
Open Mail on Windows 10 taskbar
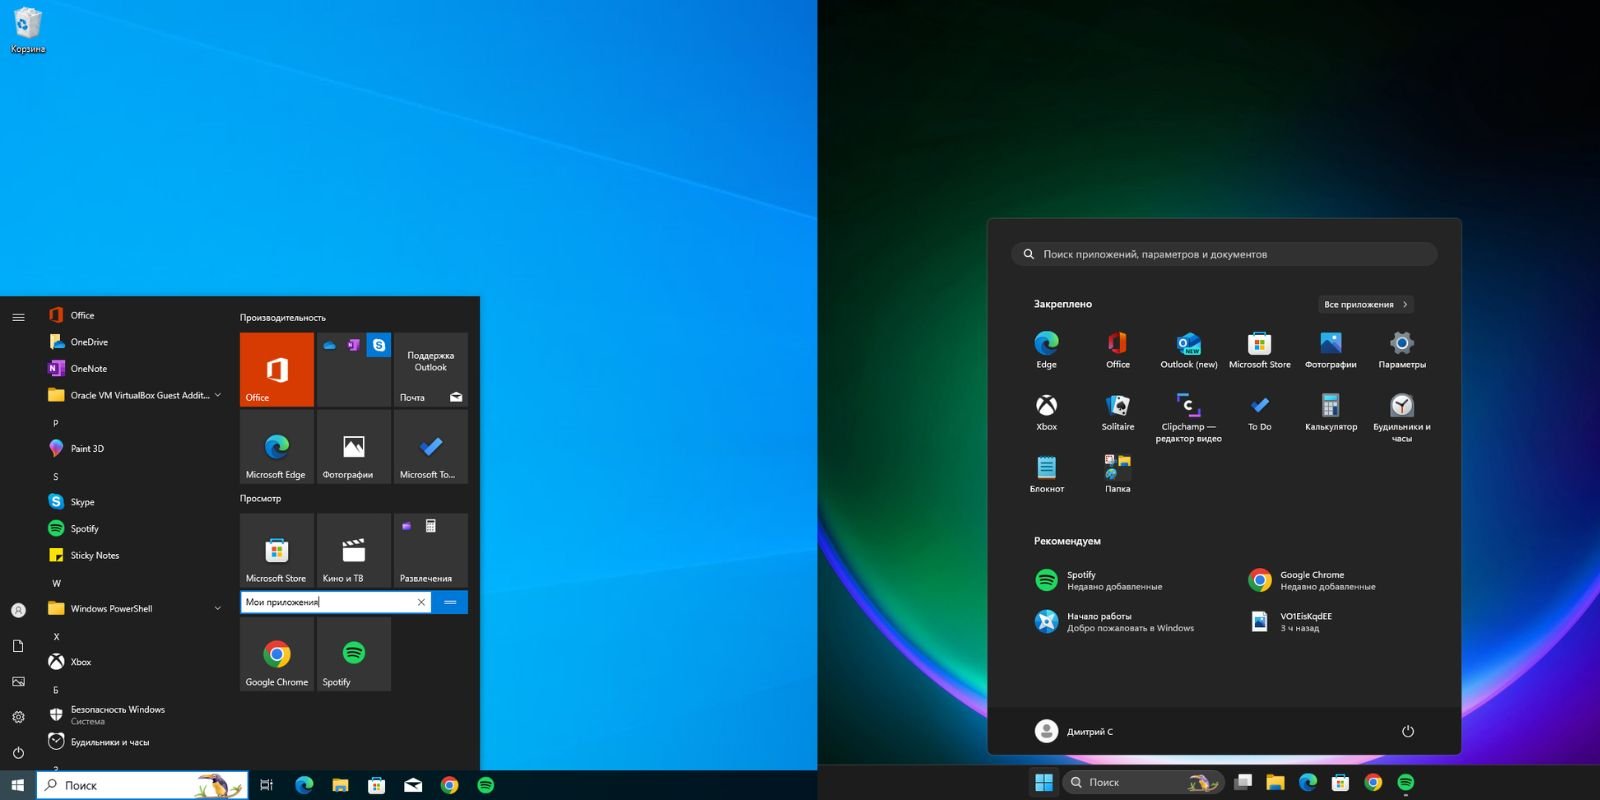413,785
